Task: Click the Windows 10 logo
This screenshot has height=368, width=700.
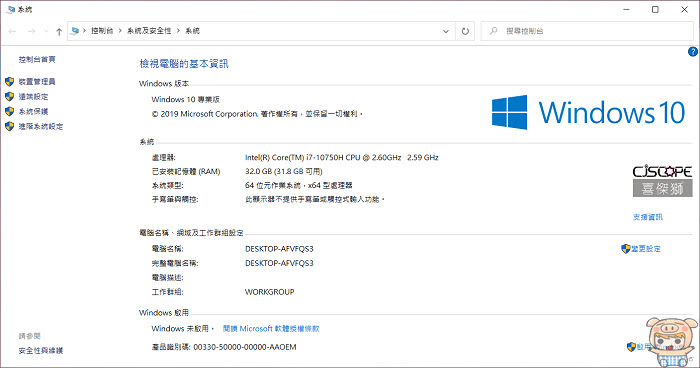Action: pos(588,112)
